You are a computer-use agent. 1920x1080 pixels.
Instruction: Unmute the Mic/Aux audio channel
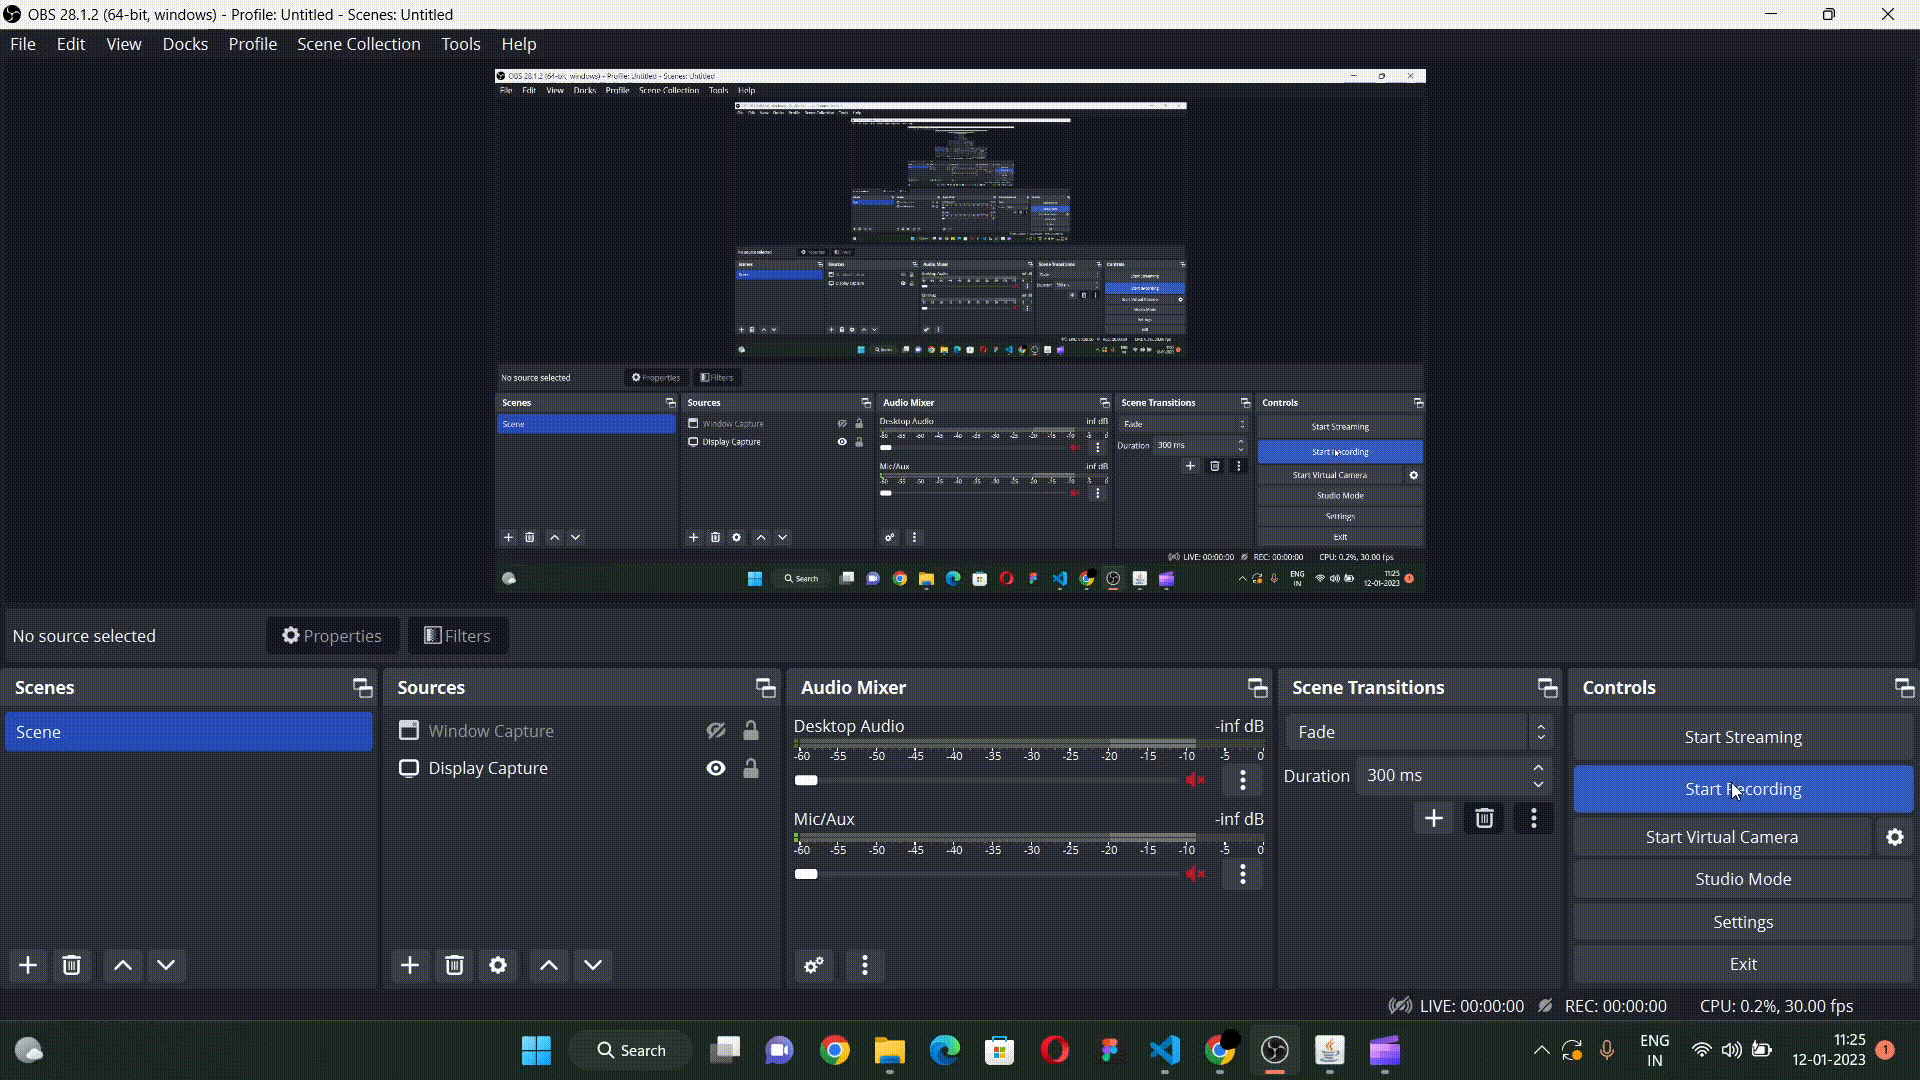[1196, 874]
